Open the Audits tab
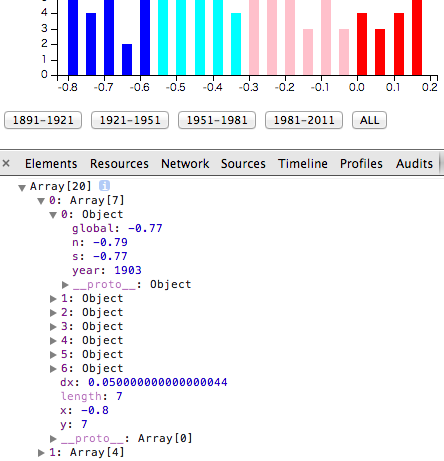This screenshot has width=444, height=461. pos(414,164)
